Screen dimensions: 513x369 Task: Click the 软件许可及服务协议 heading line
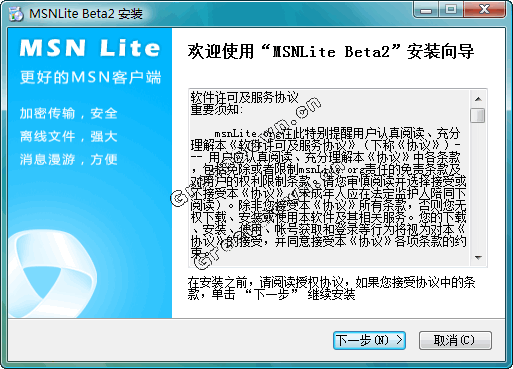[244, 97]
